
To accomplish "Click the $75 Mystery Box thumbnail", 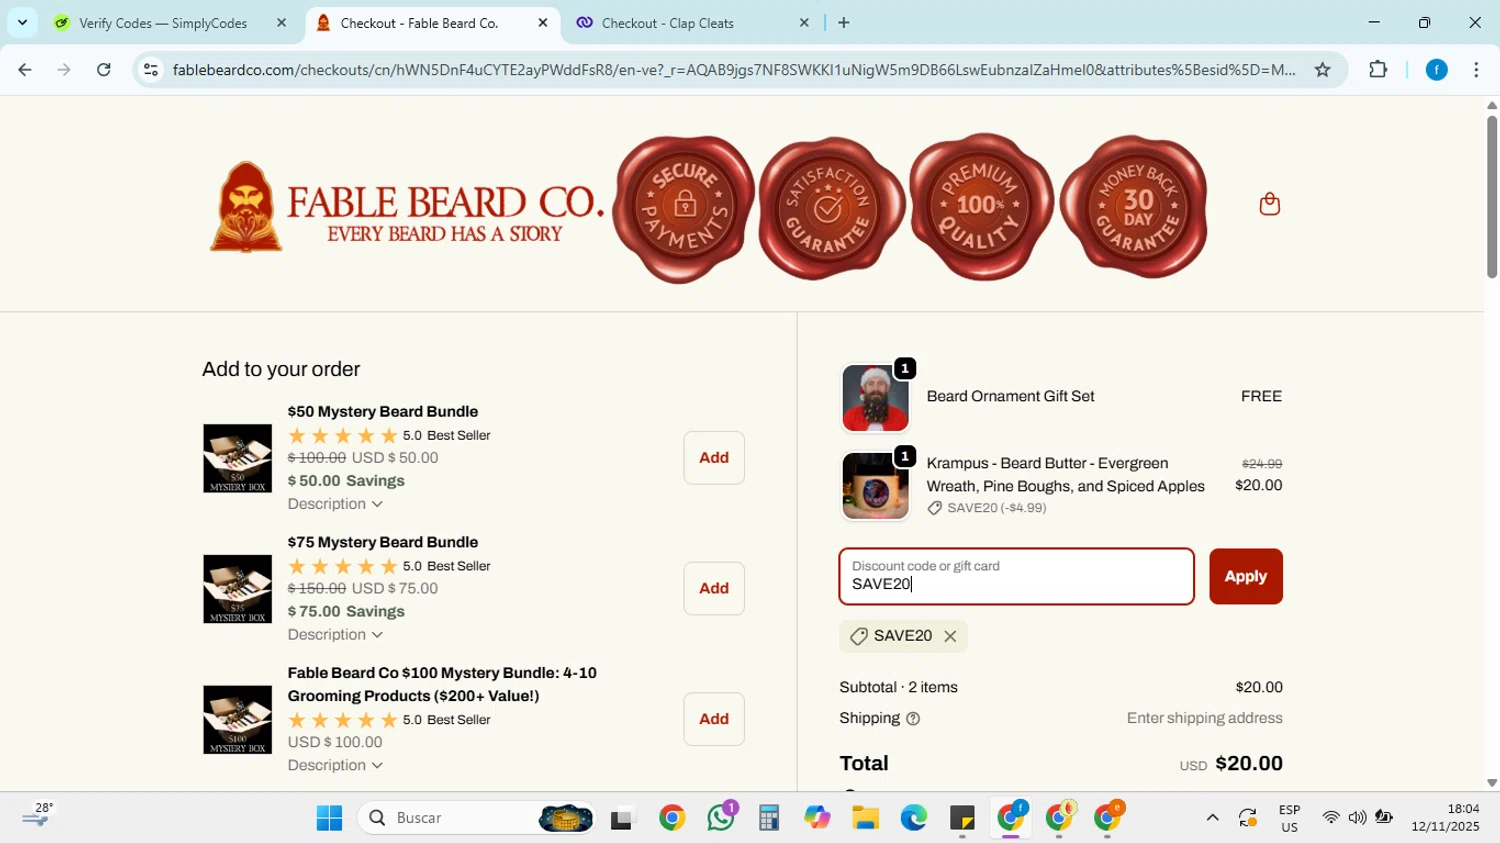I will pos(237,589).
